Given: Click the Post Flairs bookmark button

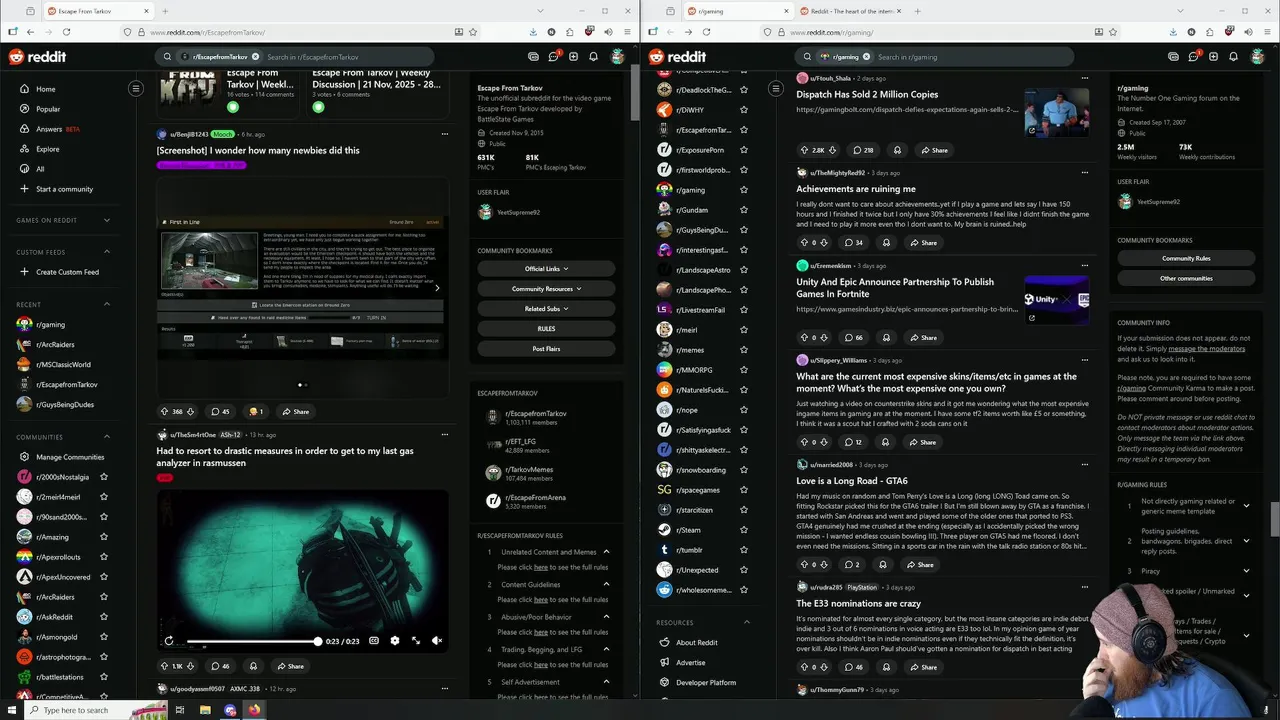Looking at the screenshot, I should click(x=546, y=349).
